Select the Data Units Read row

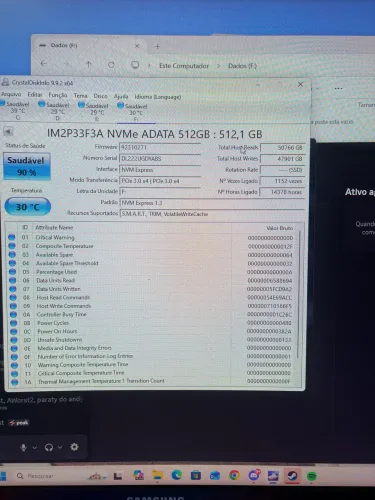click(151, 280)
